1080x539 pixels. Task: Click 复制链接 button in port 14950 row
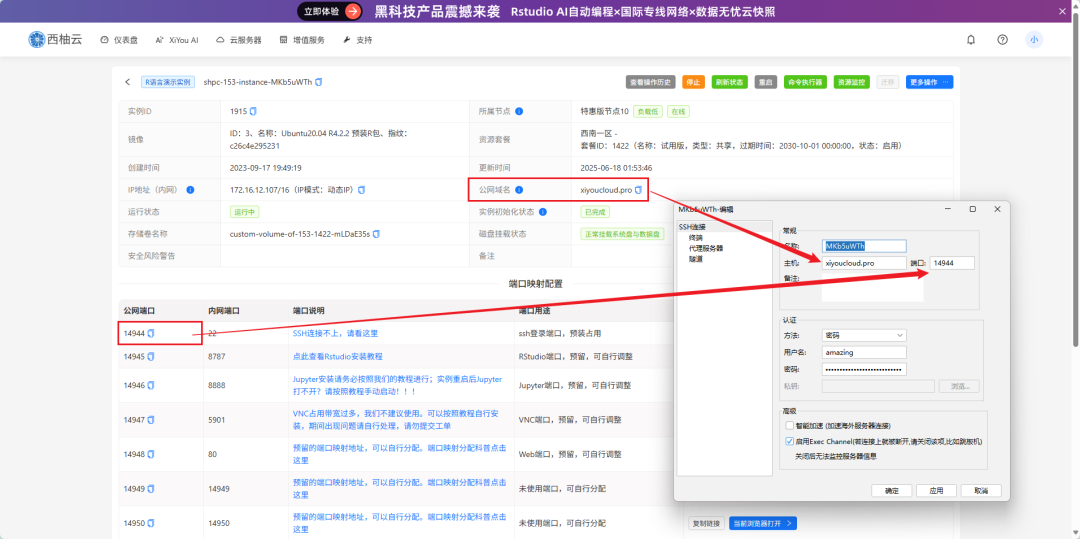tap(706, 523)
